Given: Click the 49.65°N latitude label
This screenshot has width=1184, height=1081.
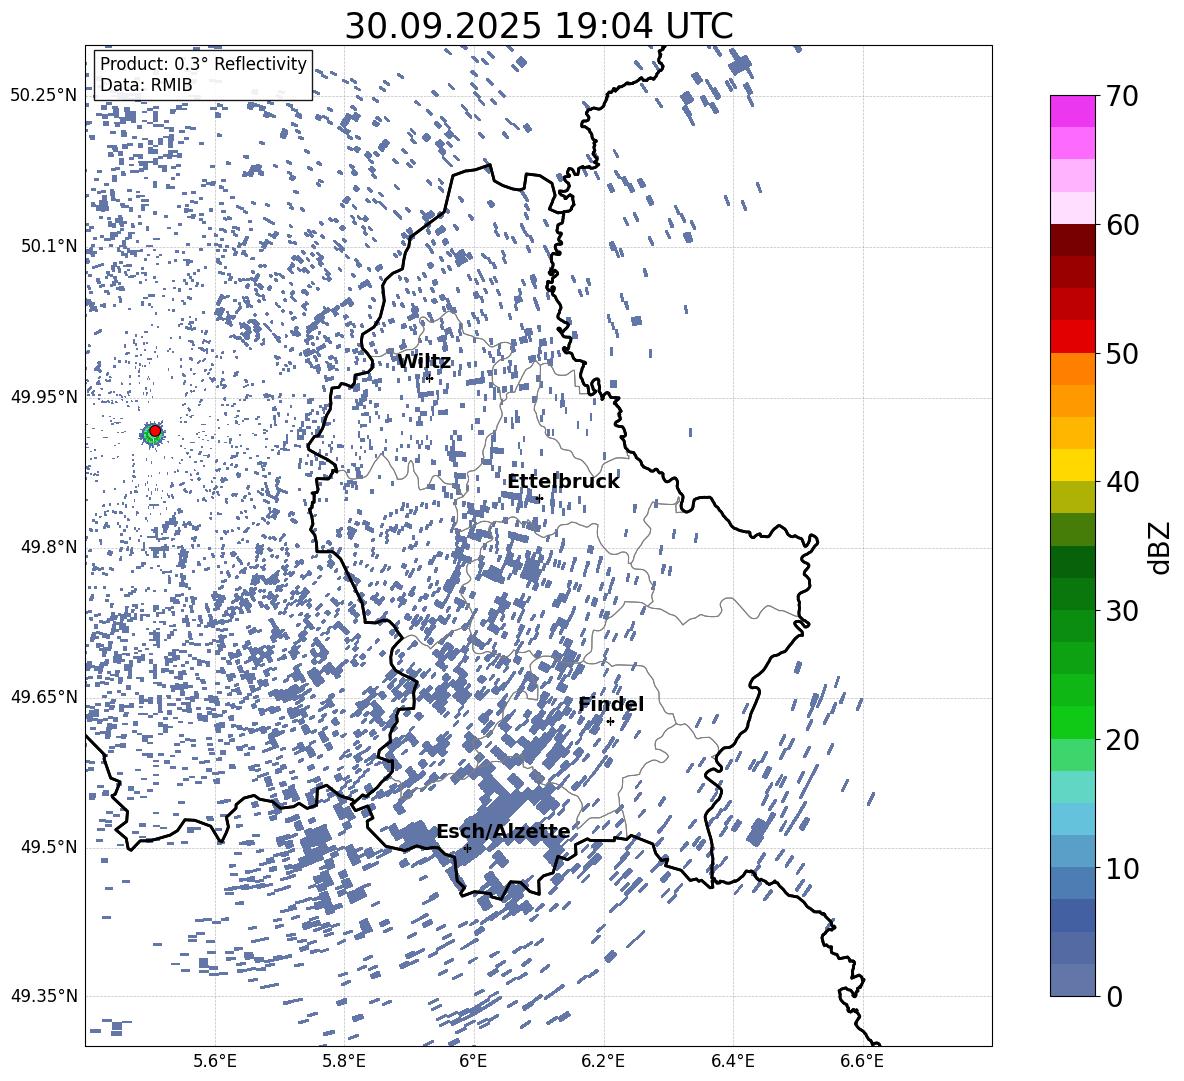Looking at the screenshot, I should 44,696.
